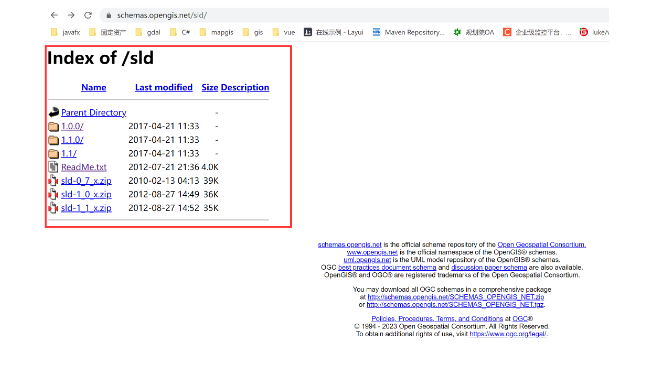Open the 1.0.0/ directory link
Image resolution: width=661 pixels, height=369 pixels.
tap(72, 126)
